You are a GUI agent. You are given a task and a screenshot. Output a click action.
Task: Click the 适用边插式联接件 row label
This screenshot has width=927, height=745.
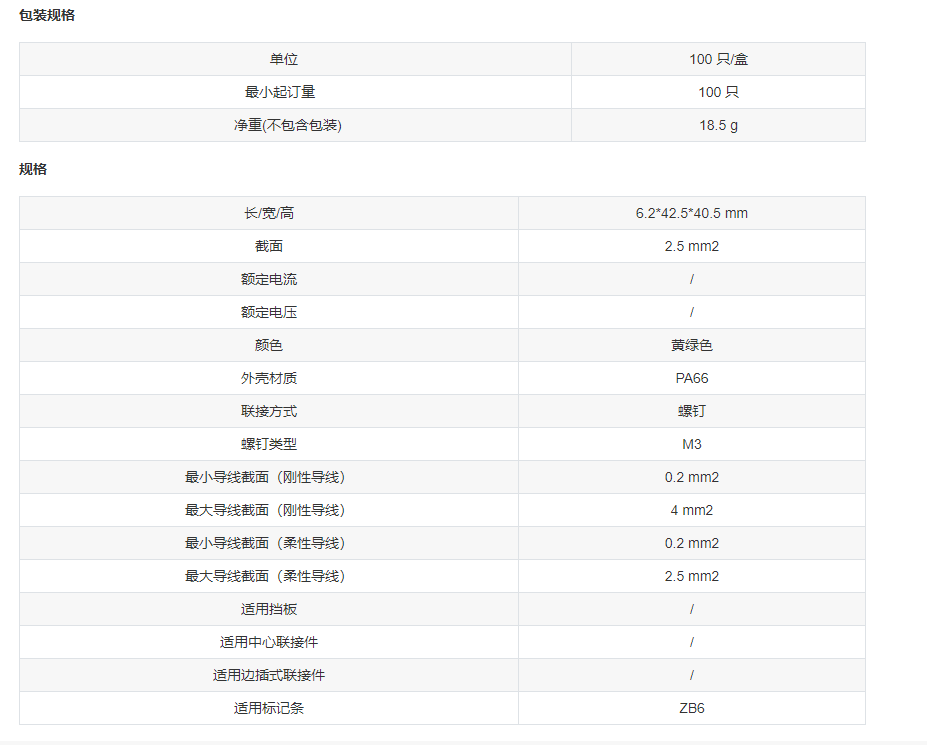pos(269,675)
